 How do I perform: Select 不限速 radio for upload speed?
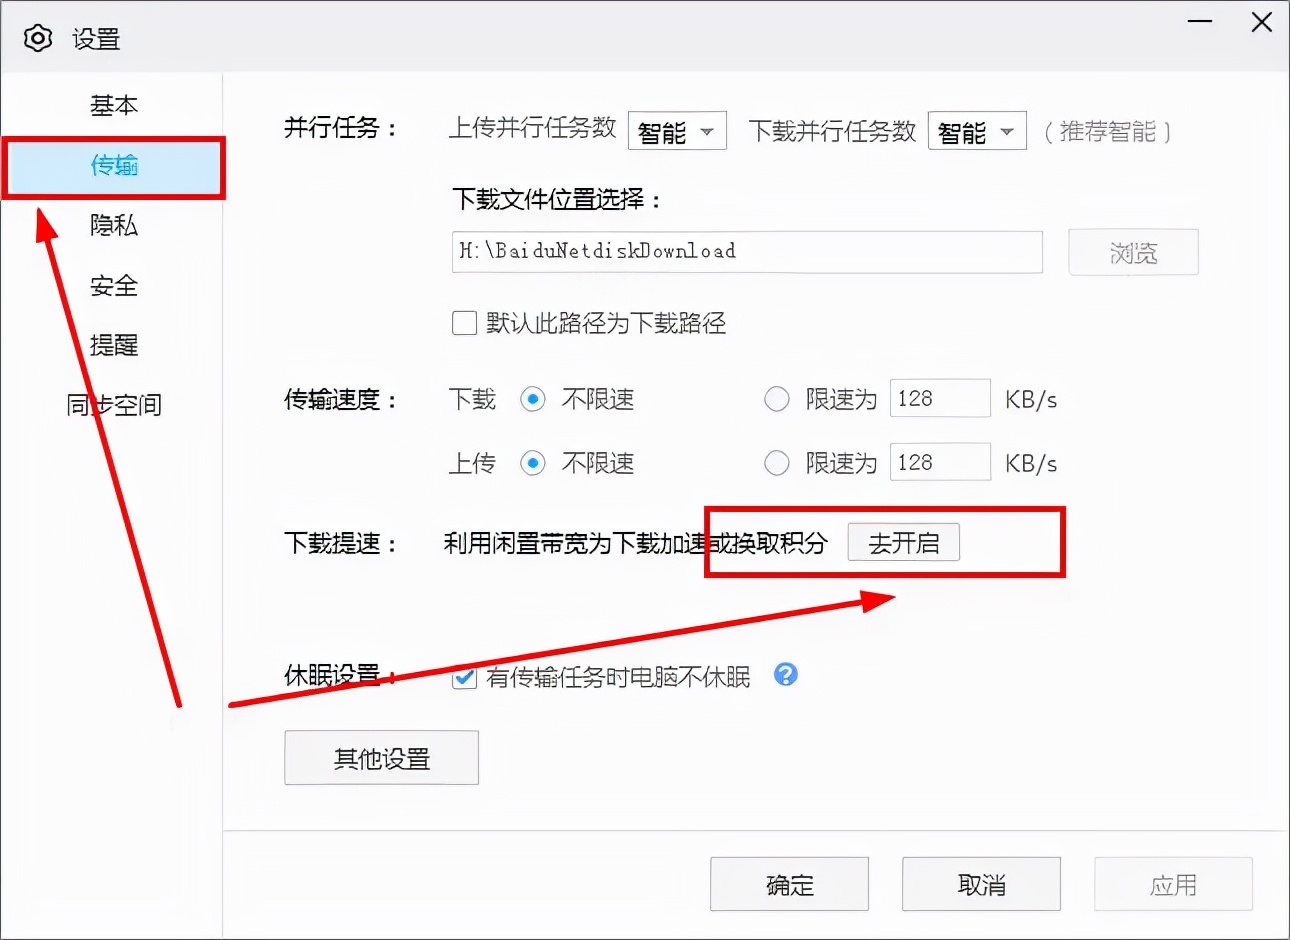(533, 462)
